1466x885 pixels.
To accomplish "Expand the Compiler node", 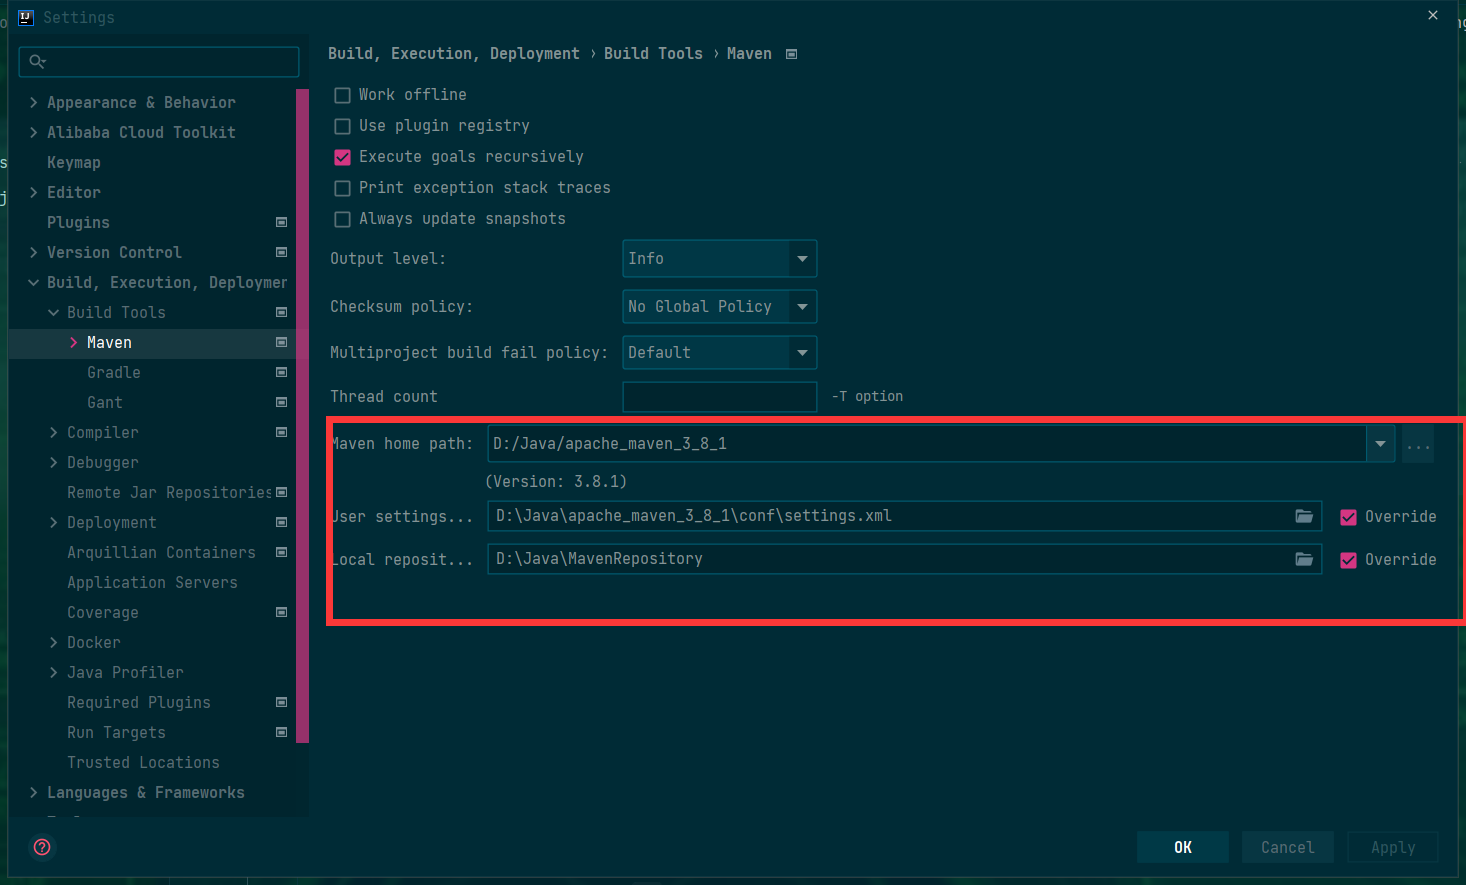I will point(54,432).
